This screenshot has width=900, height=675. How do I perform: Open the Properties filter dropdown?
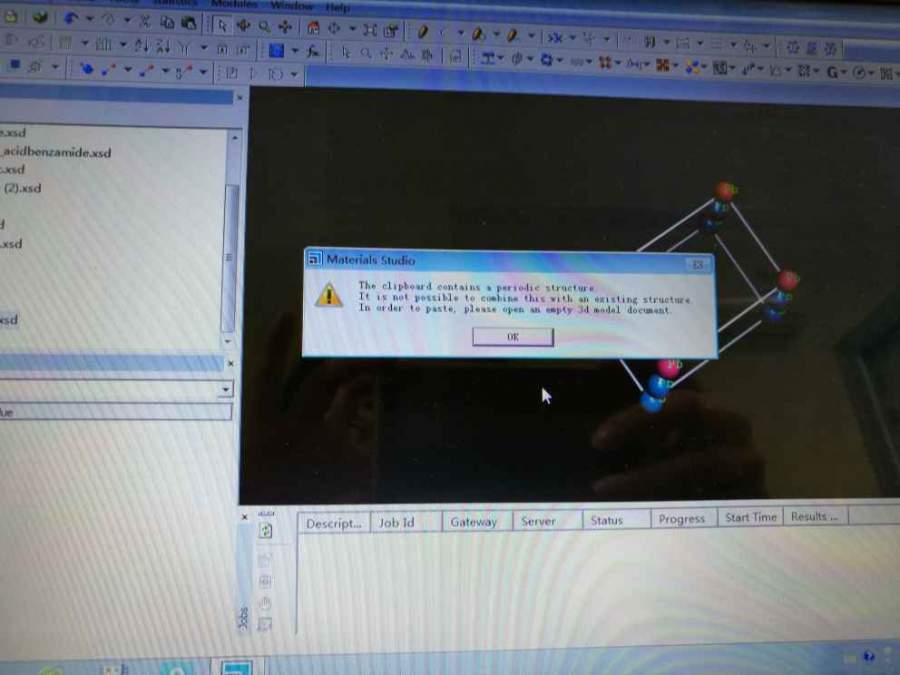tap(225, 389)
